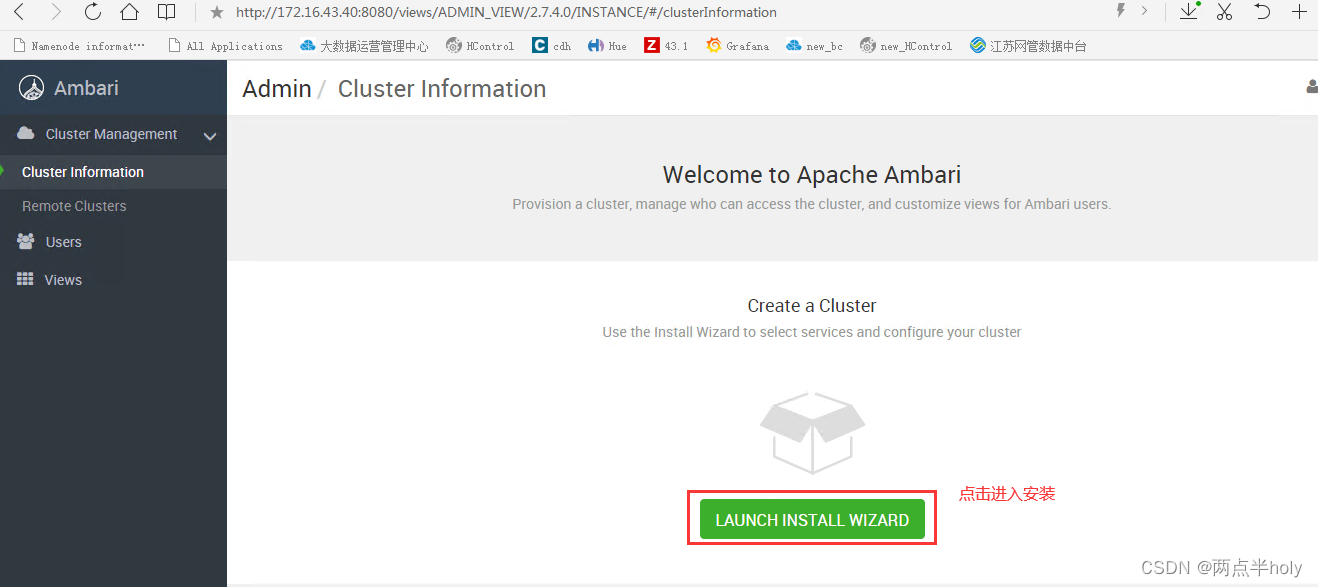The image size is (1318, 587).
Task: Go back with the browser back arrow
Action: coord(18,13)
